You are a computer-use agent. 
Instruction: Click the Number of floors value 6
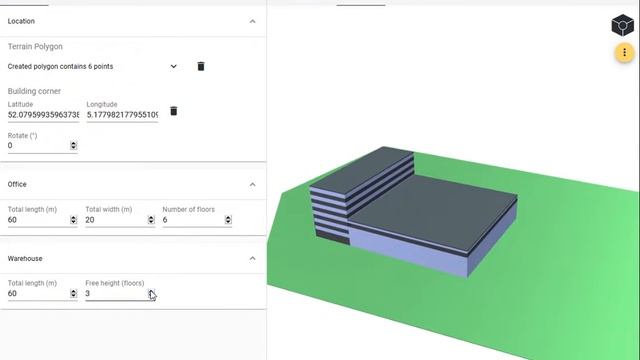(165, 220)
